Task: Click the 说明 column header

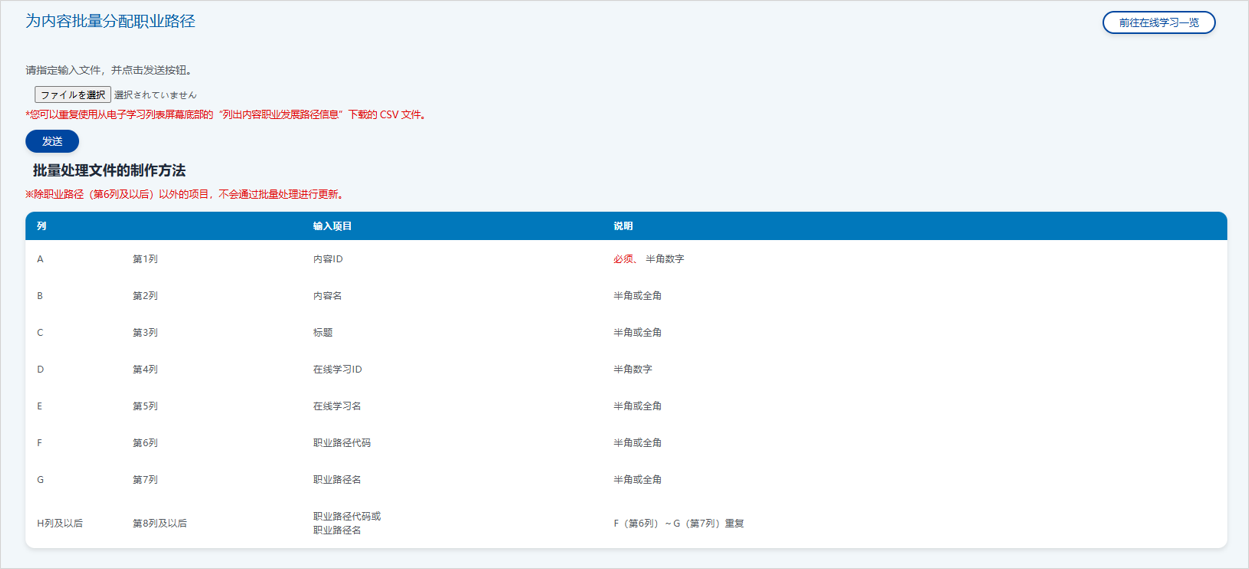Action: pyautogui.click(x=623, y=226)
